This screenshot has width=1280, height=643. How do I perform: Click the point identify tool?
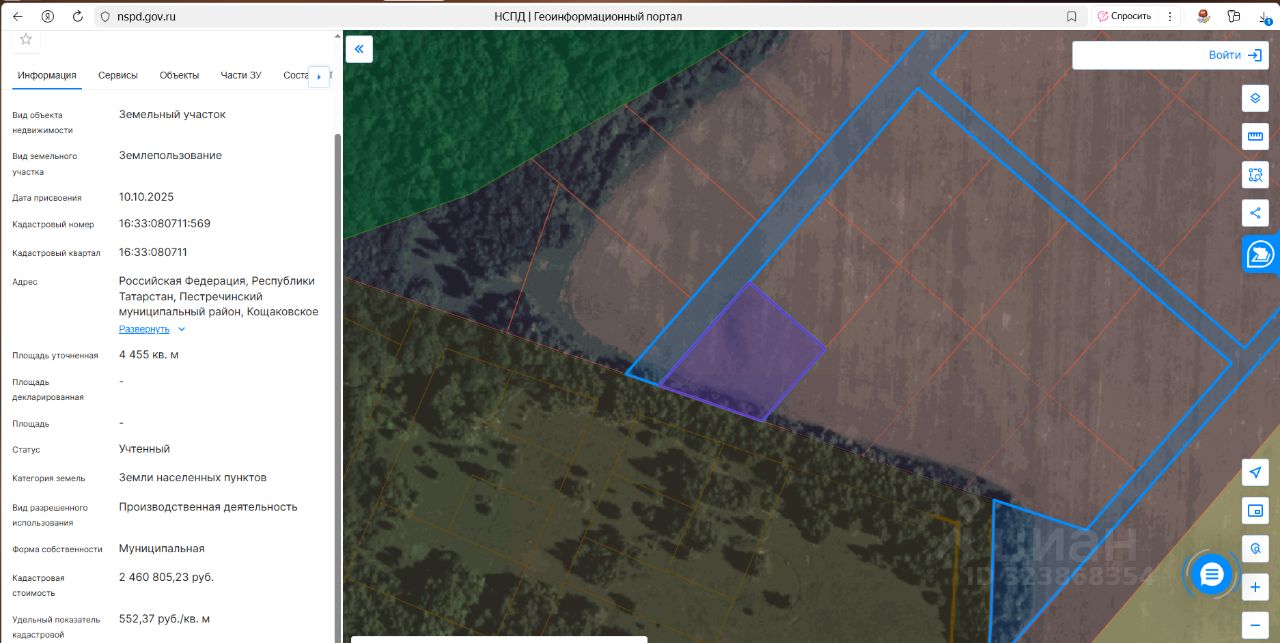click(1255, 549)
